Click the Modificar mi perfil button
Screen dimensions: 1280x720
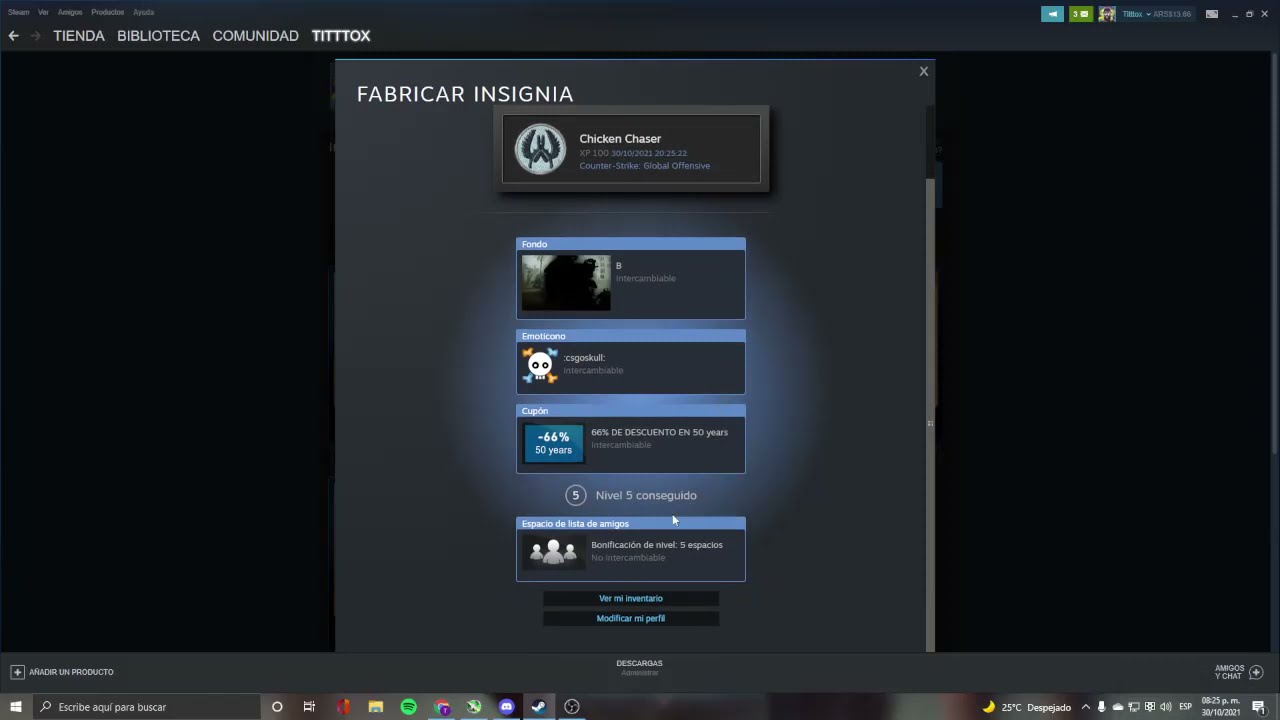(631, 618)
